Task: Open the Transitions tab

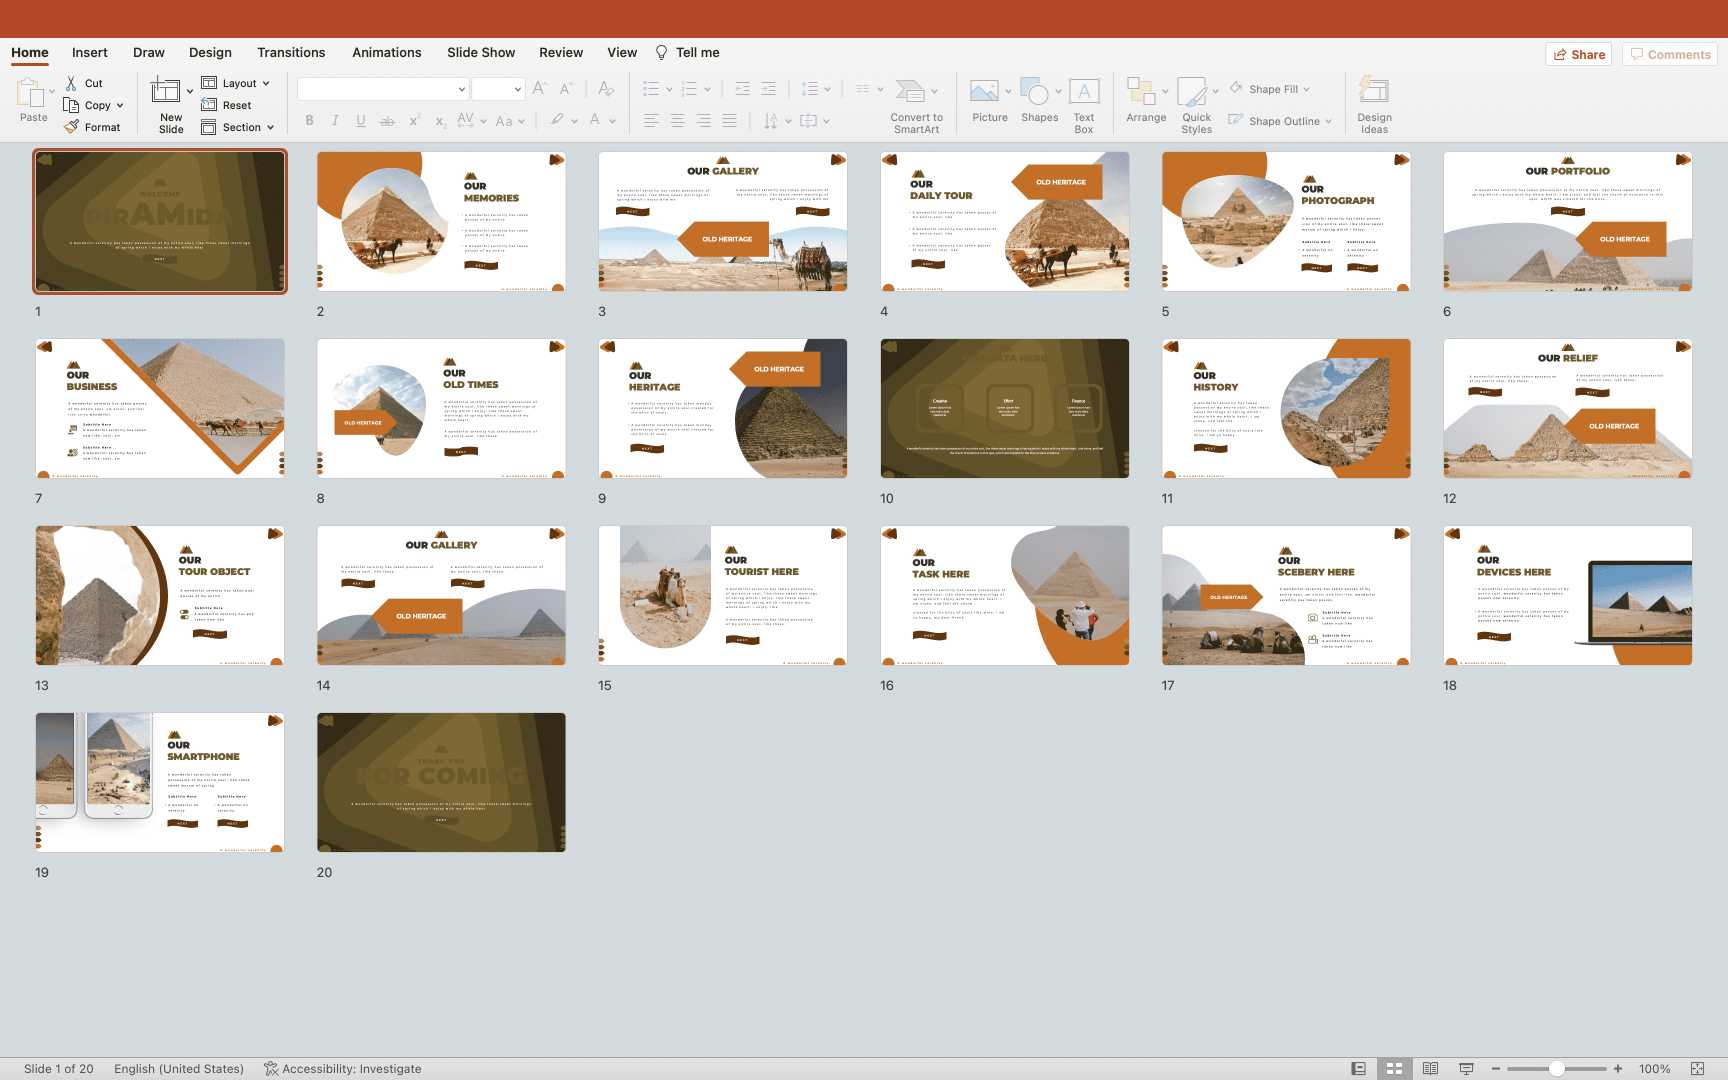Action: pos(291,53)
